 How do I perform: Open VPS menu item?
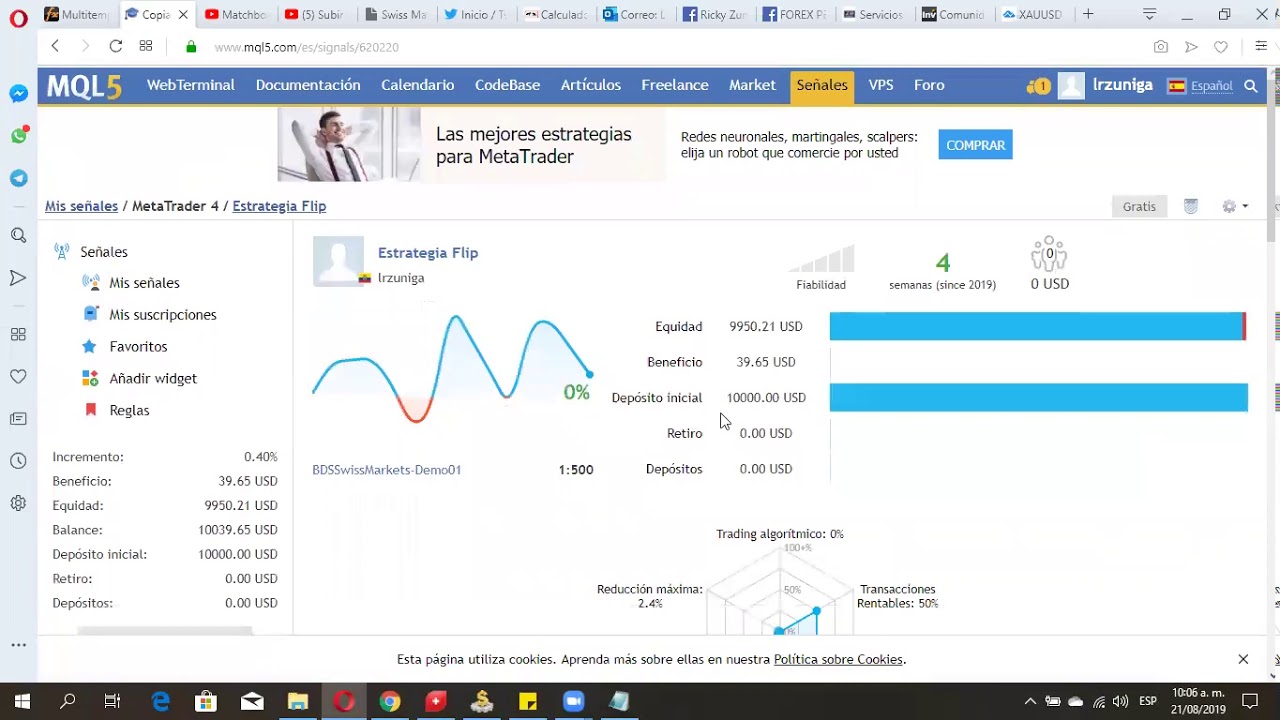(881, 85)
